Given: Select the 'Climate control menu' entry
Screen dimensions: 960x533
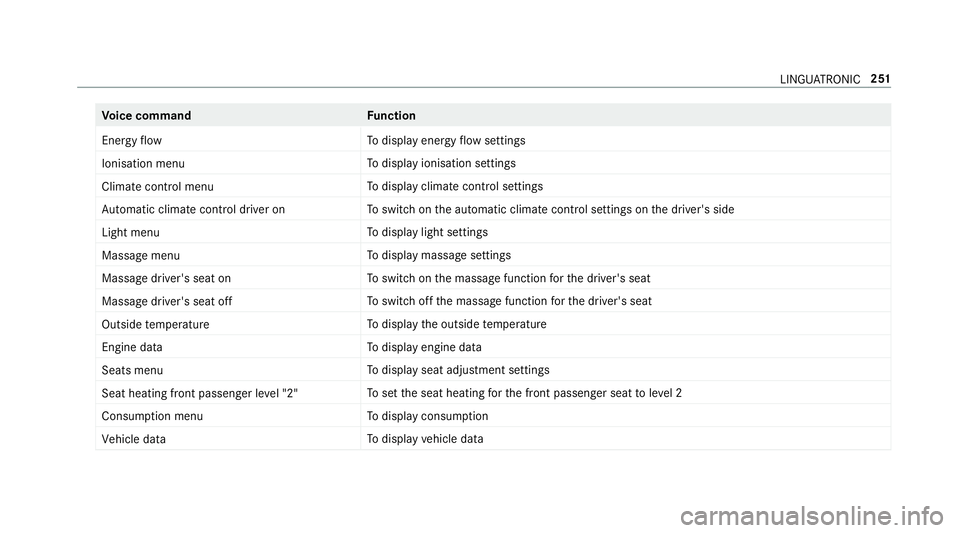Looking at the screenshot, I should click(x=157, y=187).
